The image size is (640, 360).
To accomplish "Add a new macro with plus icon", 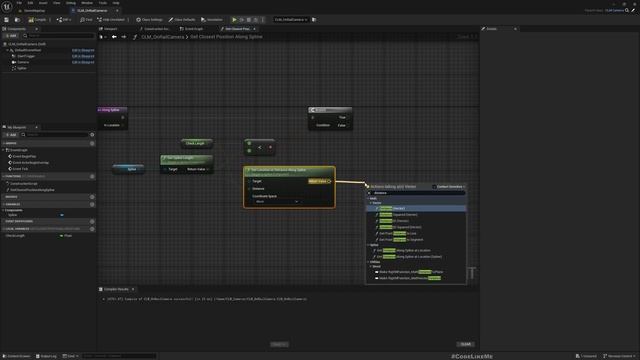I will tap(92, 197).
